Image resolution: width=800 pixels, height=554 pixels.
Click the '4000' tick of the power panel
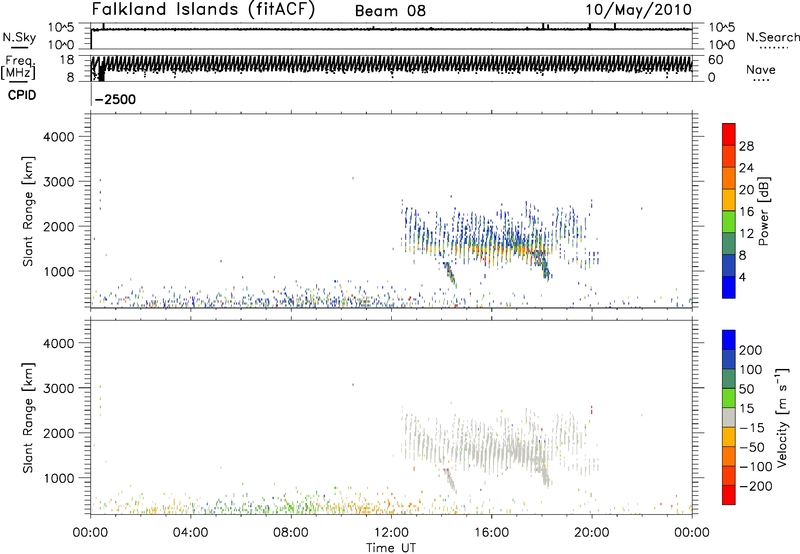(59, 137)
